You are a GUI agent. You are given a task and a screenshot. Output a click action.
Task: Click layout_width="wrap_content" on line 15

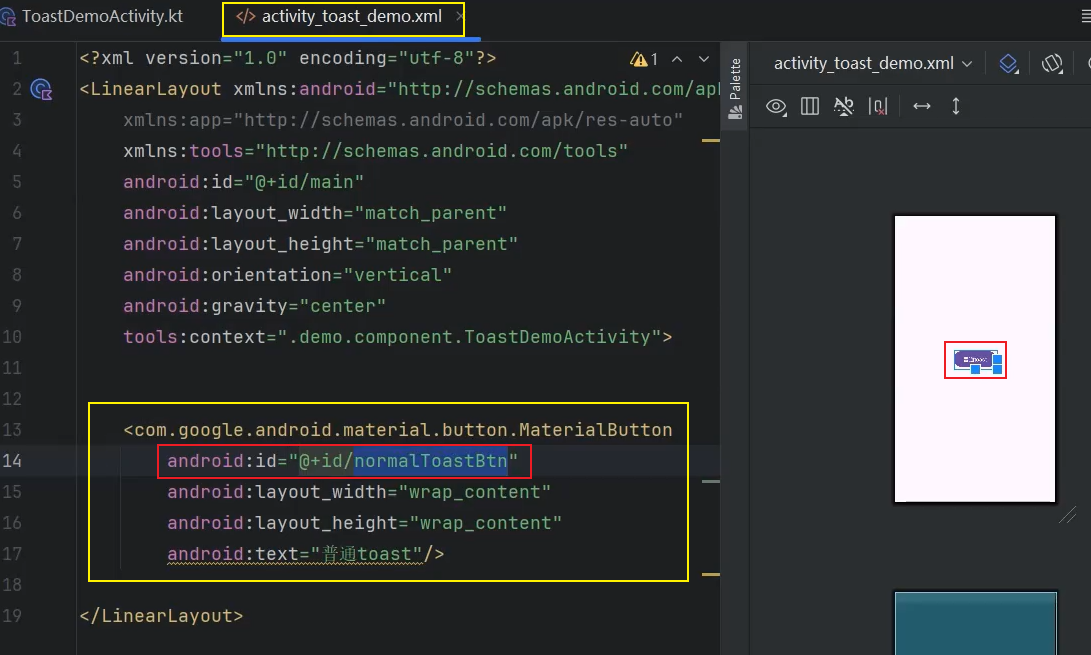359,492
